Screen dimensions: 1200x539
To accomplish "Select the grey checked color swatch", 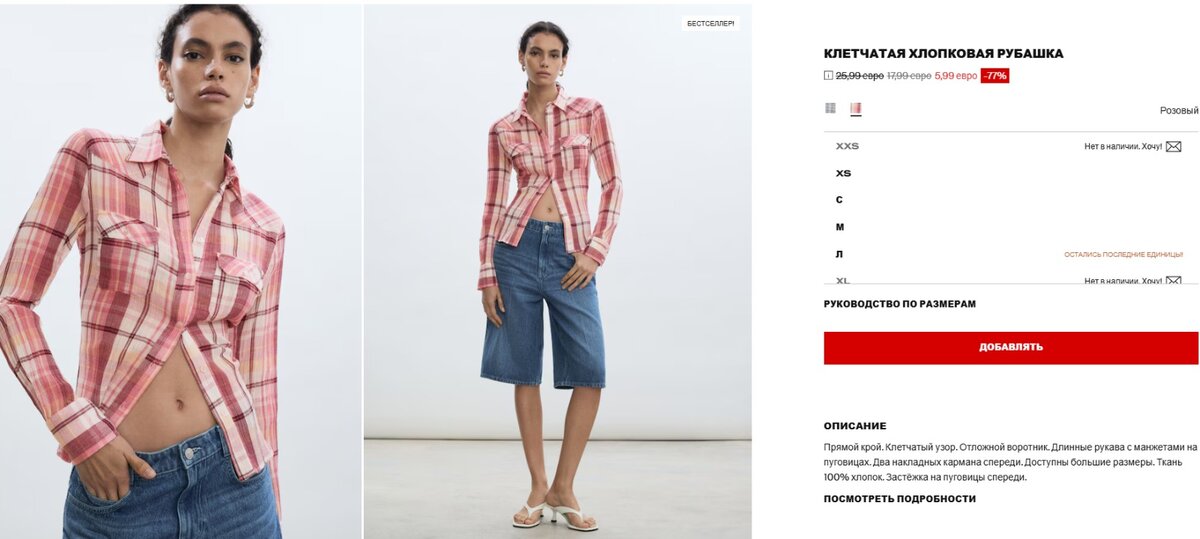I will [830, 108].
